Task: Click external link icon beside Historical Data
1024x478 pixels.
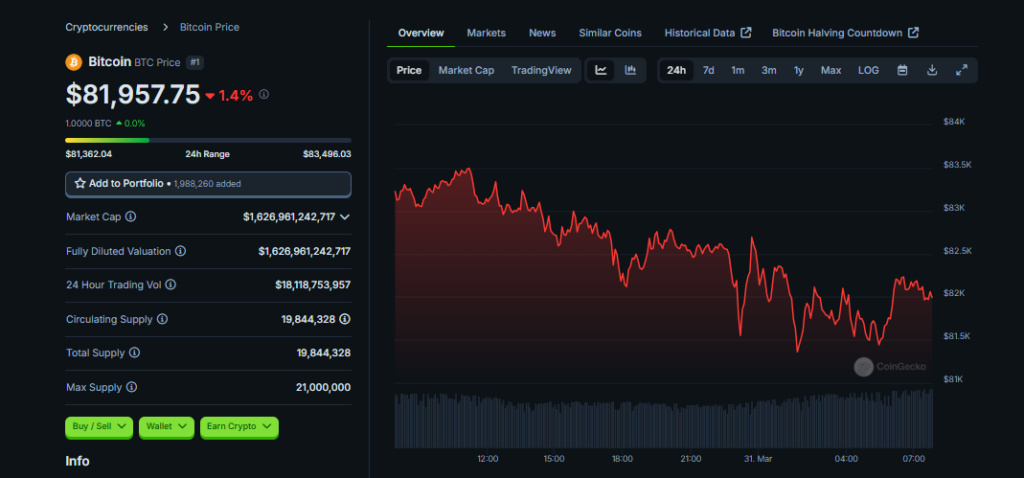Action: 746,33
